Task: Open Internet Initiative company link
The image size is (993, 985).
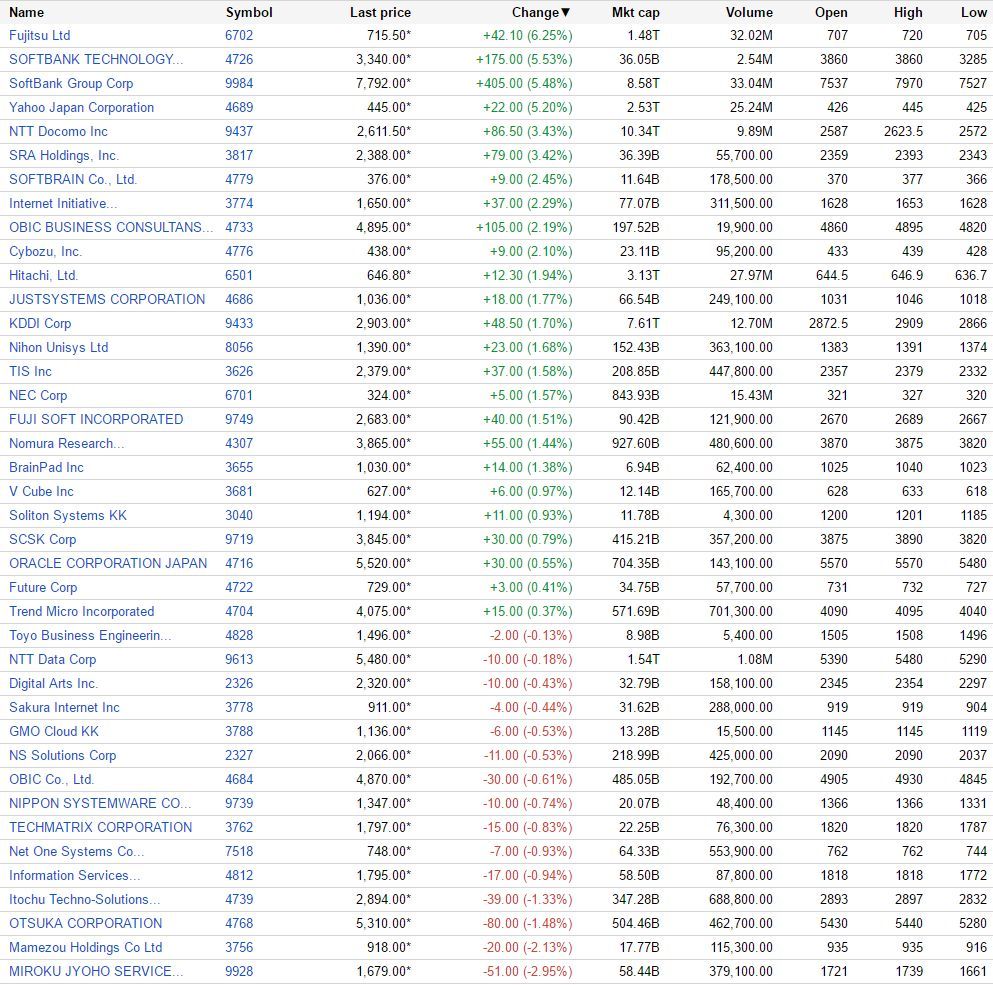Action: click(63, 204)
